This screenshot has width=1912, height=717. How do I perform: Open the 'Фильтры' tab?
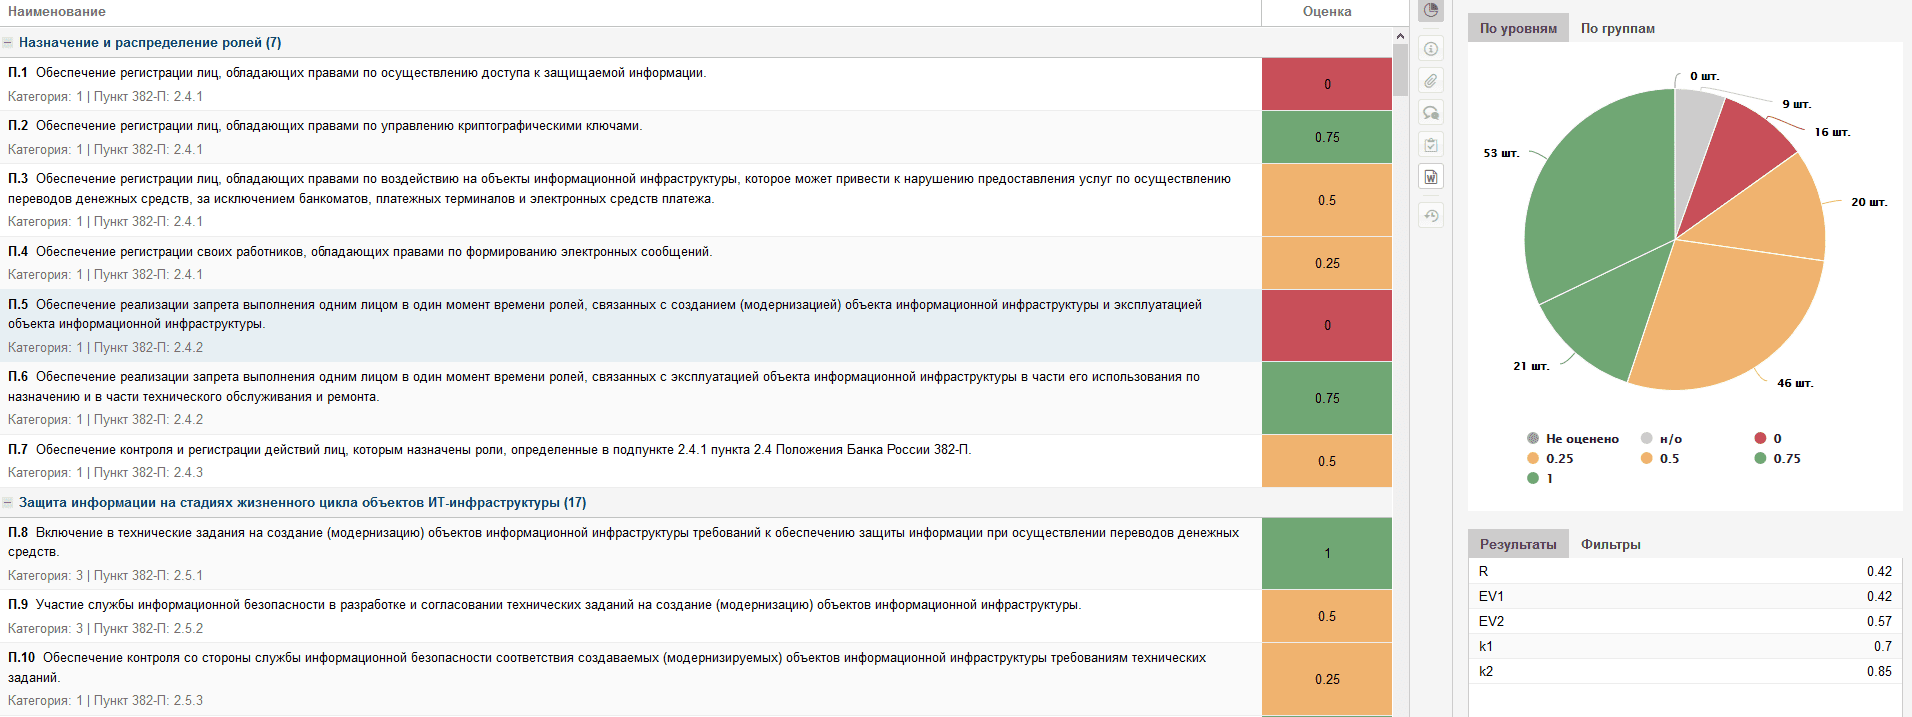[1610, 545]
